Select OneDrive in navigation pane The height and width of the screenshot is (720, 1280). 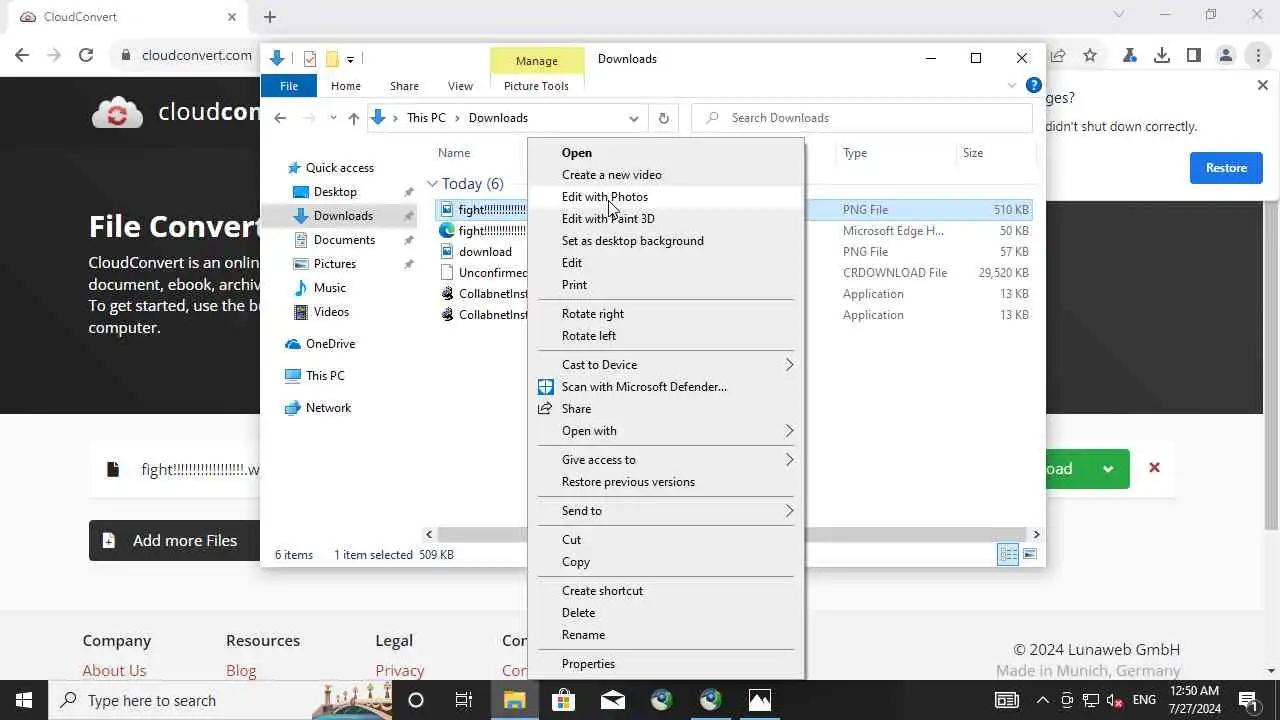(331, 344)
